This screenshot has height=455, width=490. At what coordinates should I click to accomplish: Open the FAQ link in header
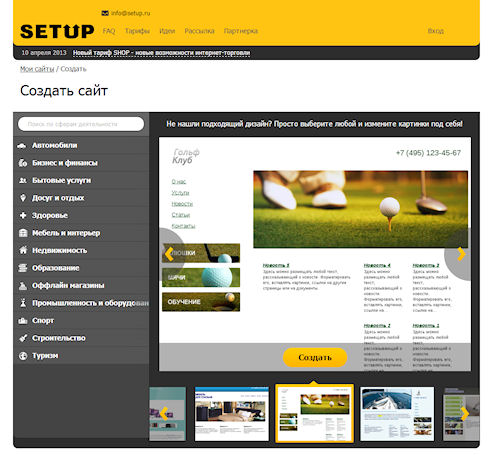(109, 31)
